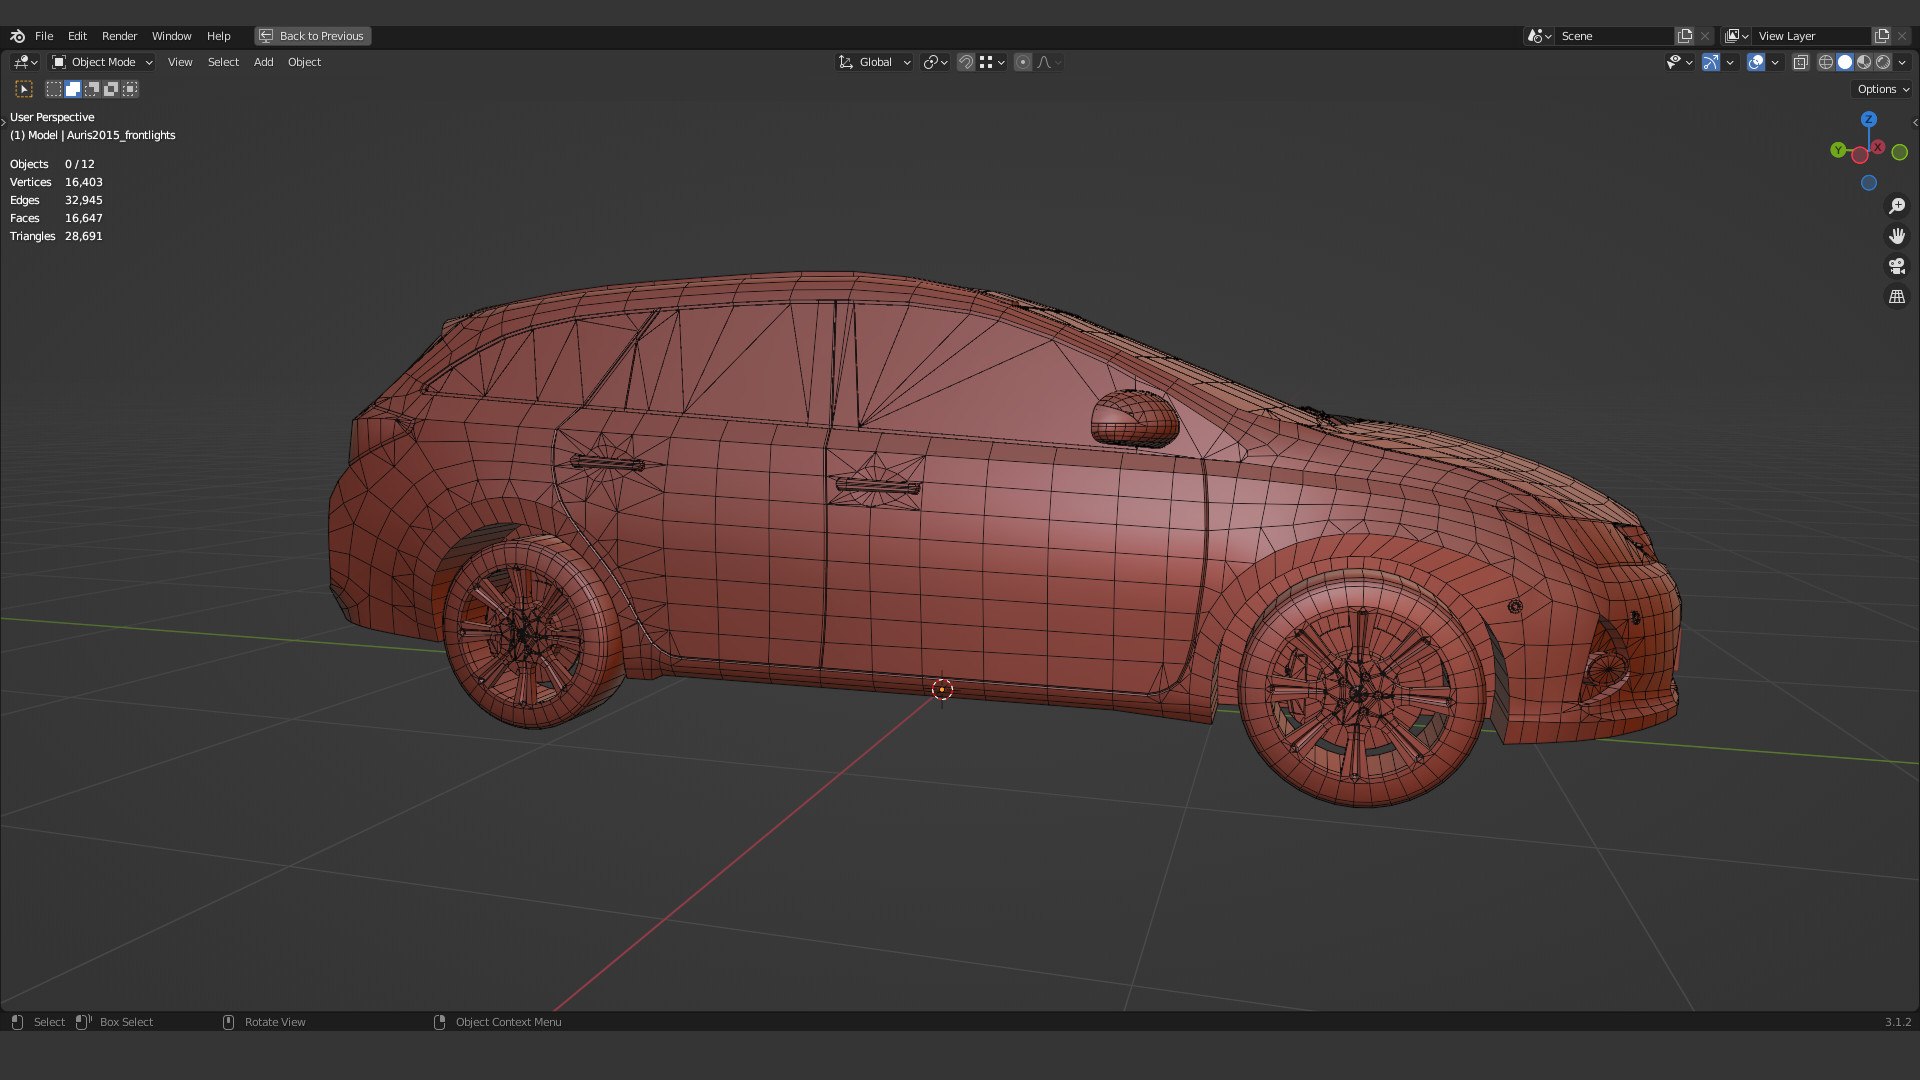Image resolution: width=1920 pixels, height=1080 pixels.
Task: Choose extend existing selection mode
Action: (x=73, y=89)
